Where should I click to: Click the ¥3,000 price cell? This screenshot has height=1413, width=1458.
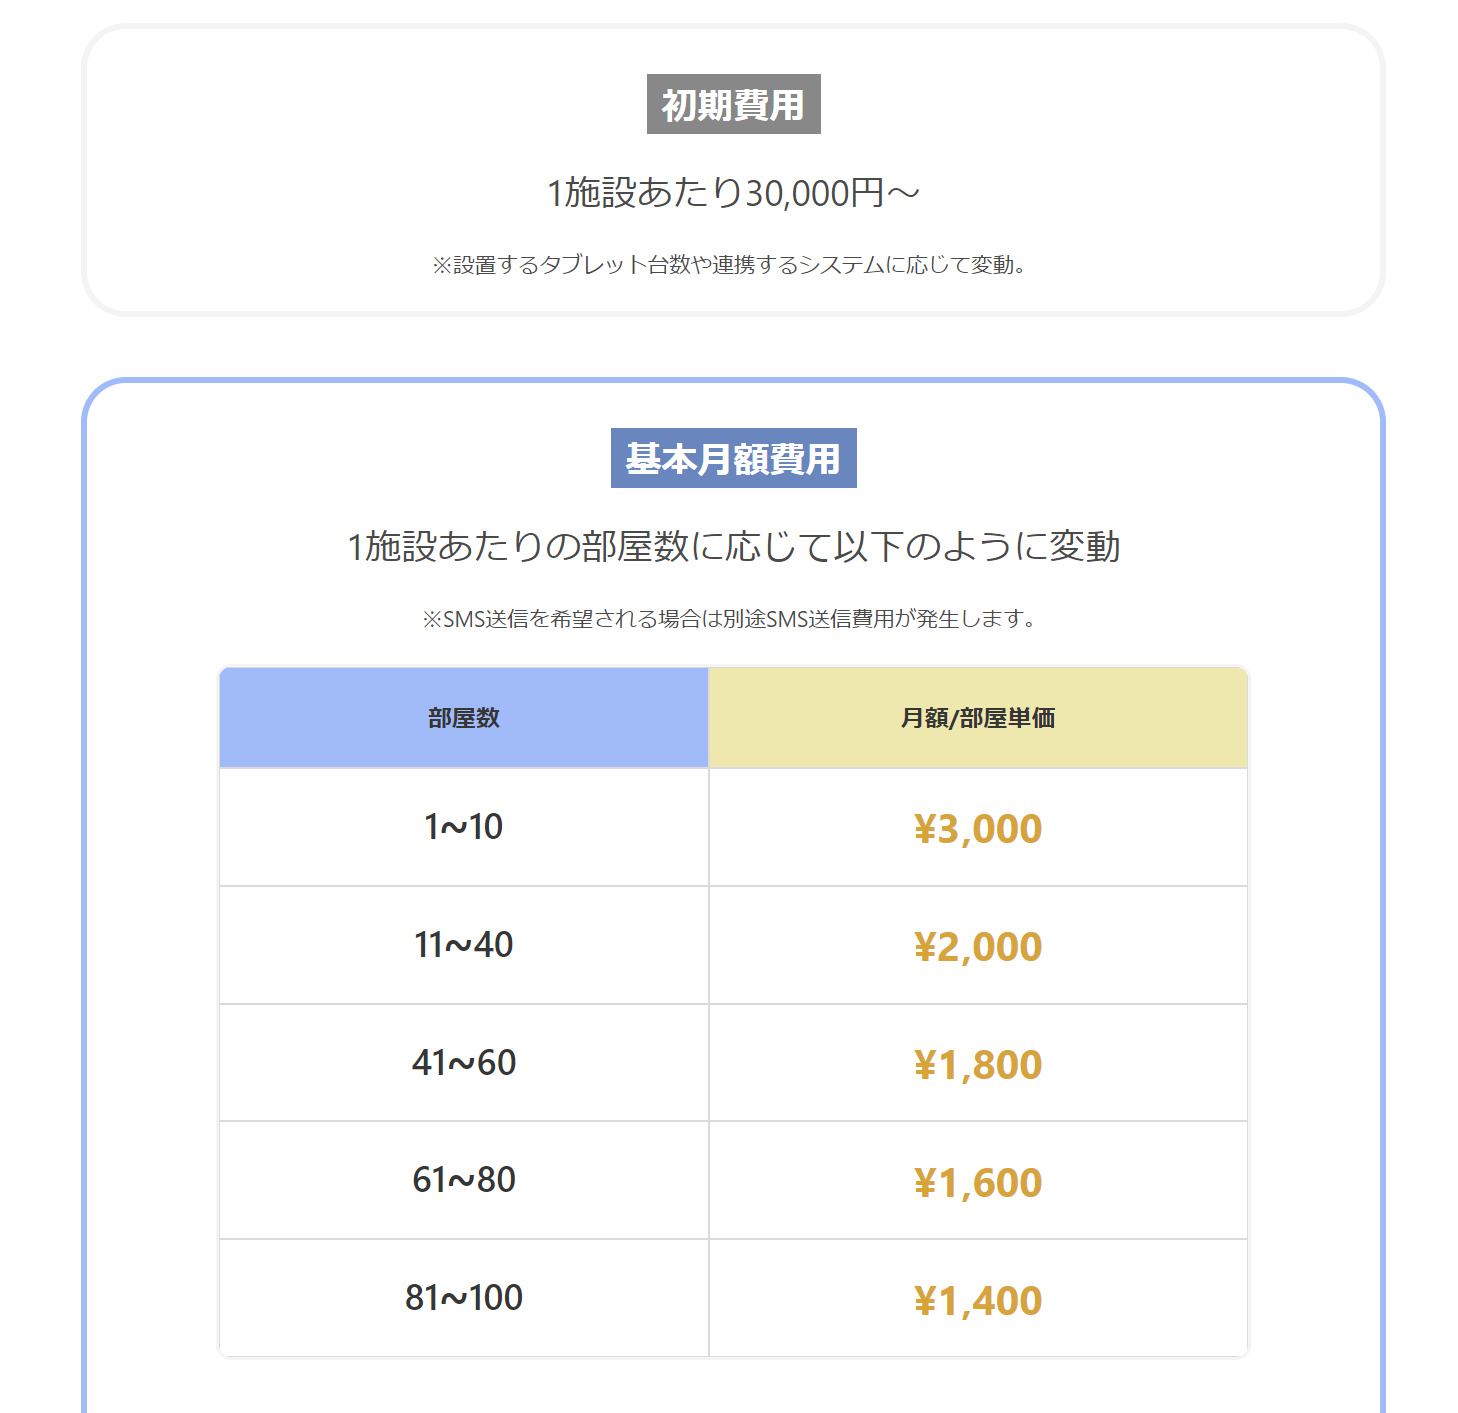click(977, 829)
